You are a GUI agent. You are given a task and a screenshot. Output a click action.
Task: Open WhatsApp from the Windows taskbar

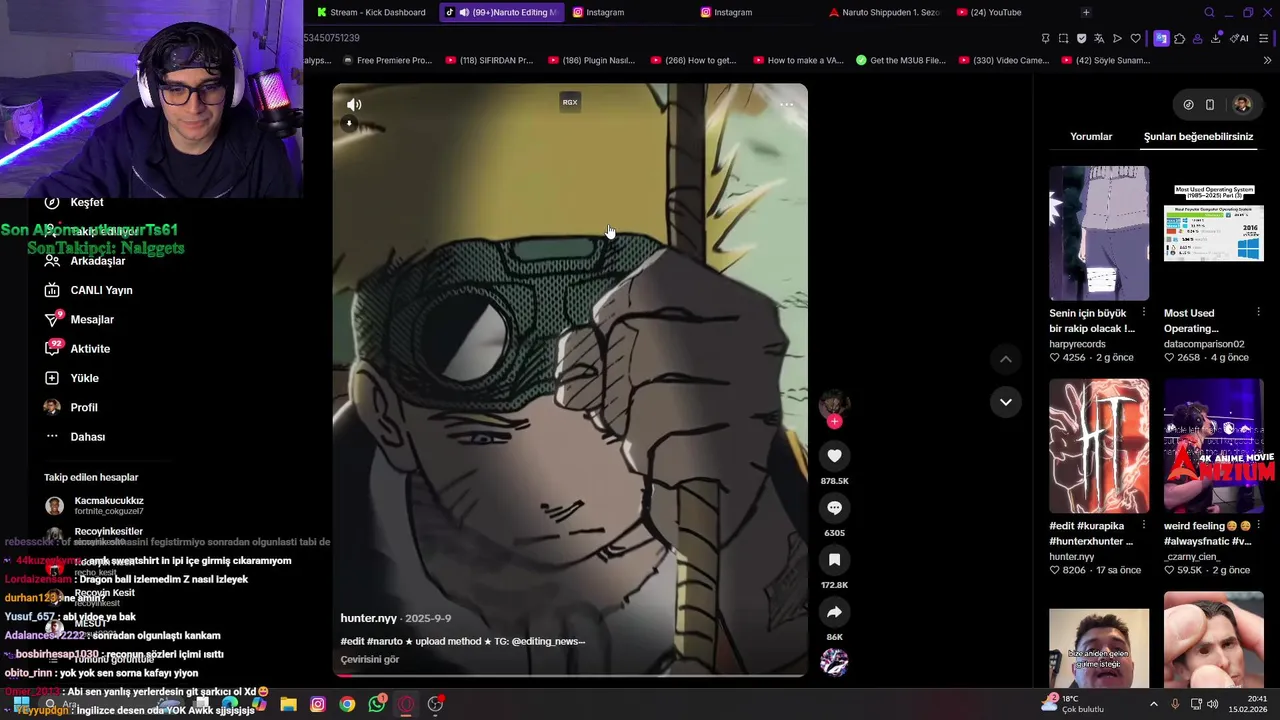(x=376, y=704)
